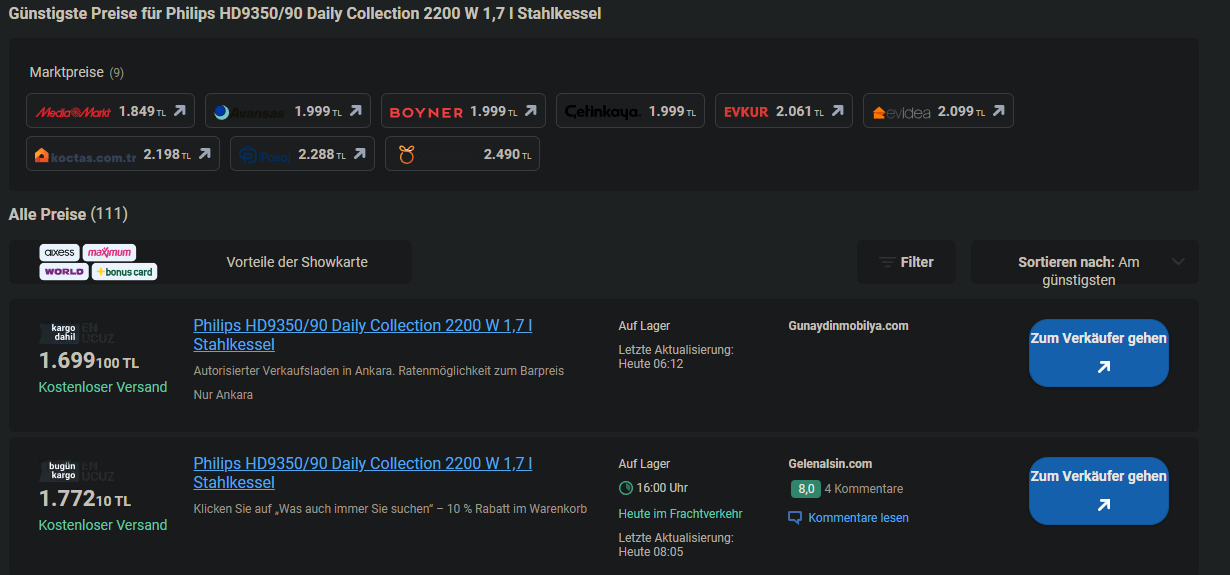Click Kostenloser Versand under 1.772 TL

coord(103,525)
